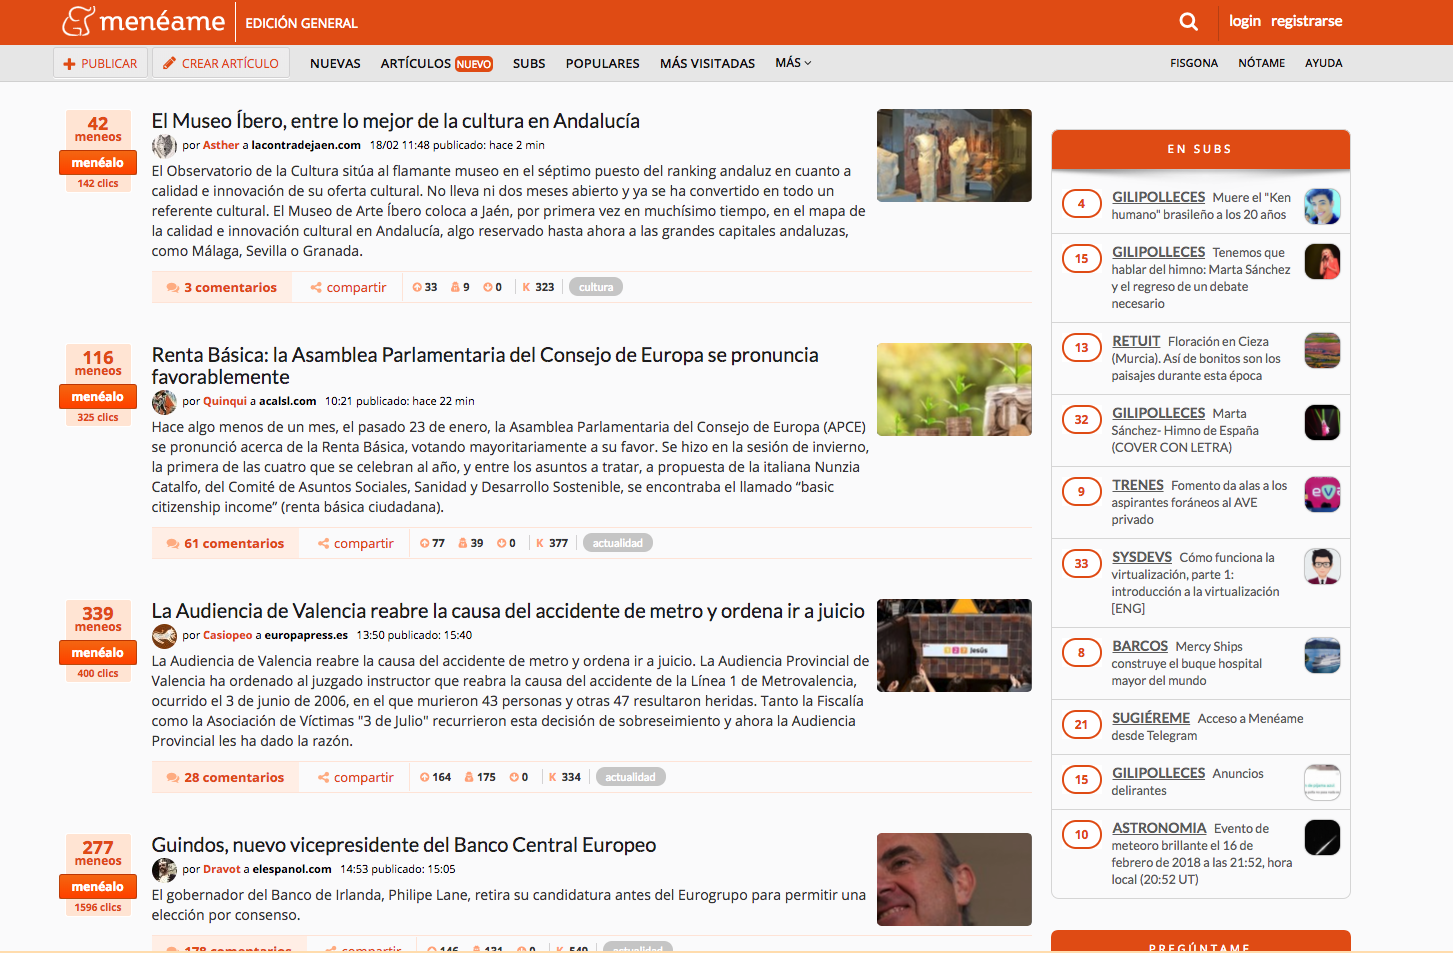Click CREAR ARTÍCULO button

(x=222, y=63)
